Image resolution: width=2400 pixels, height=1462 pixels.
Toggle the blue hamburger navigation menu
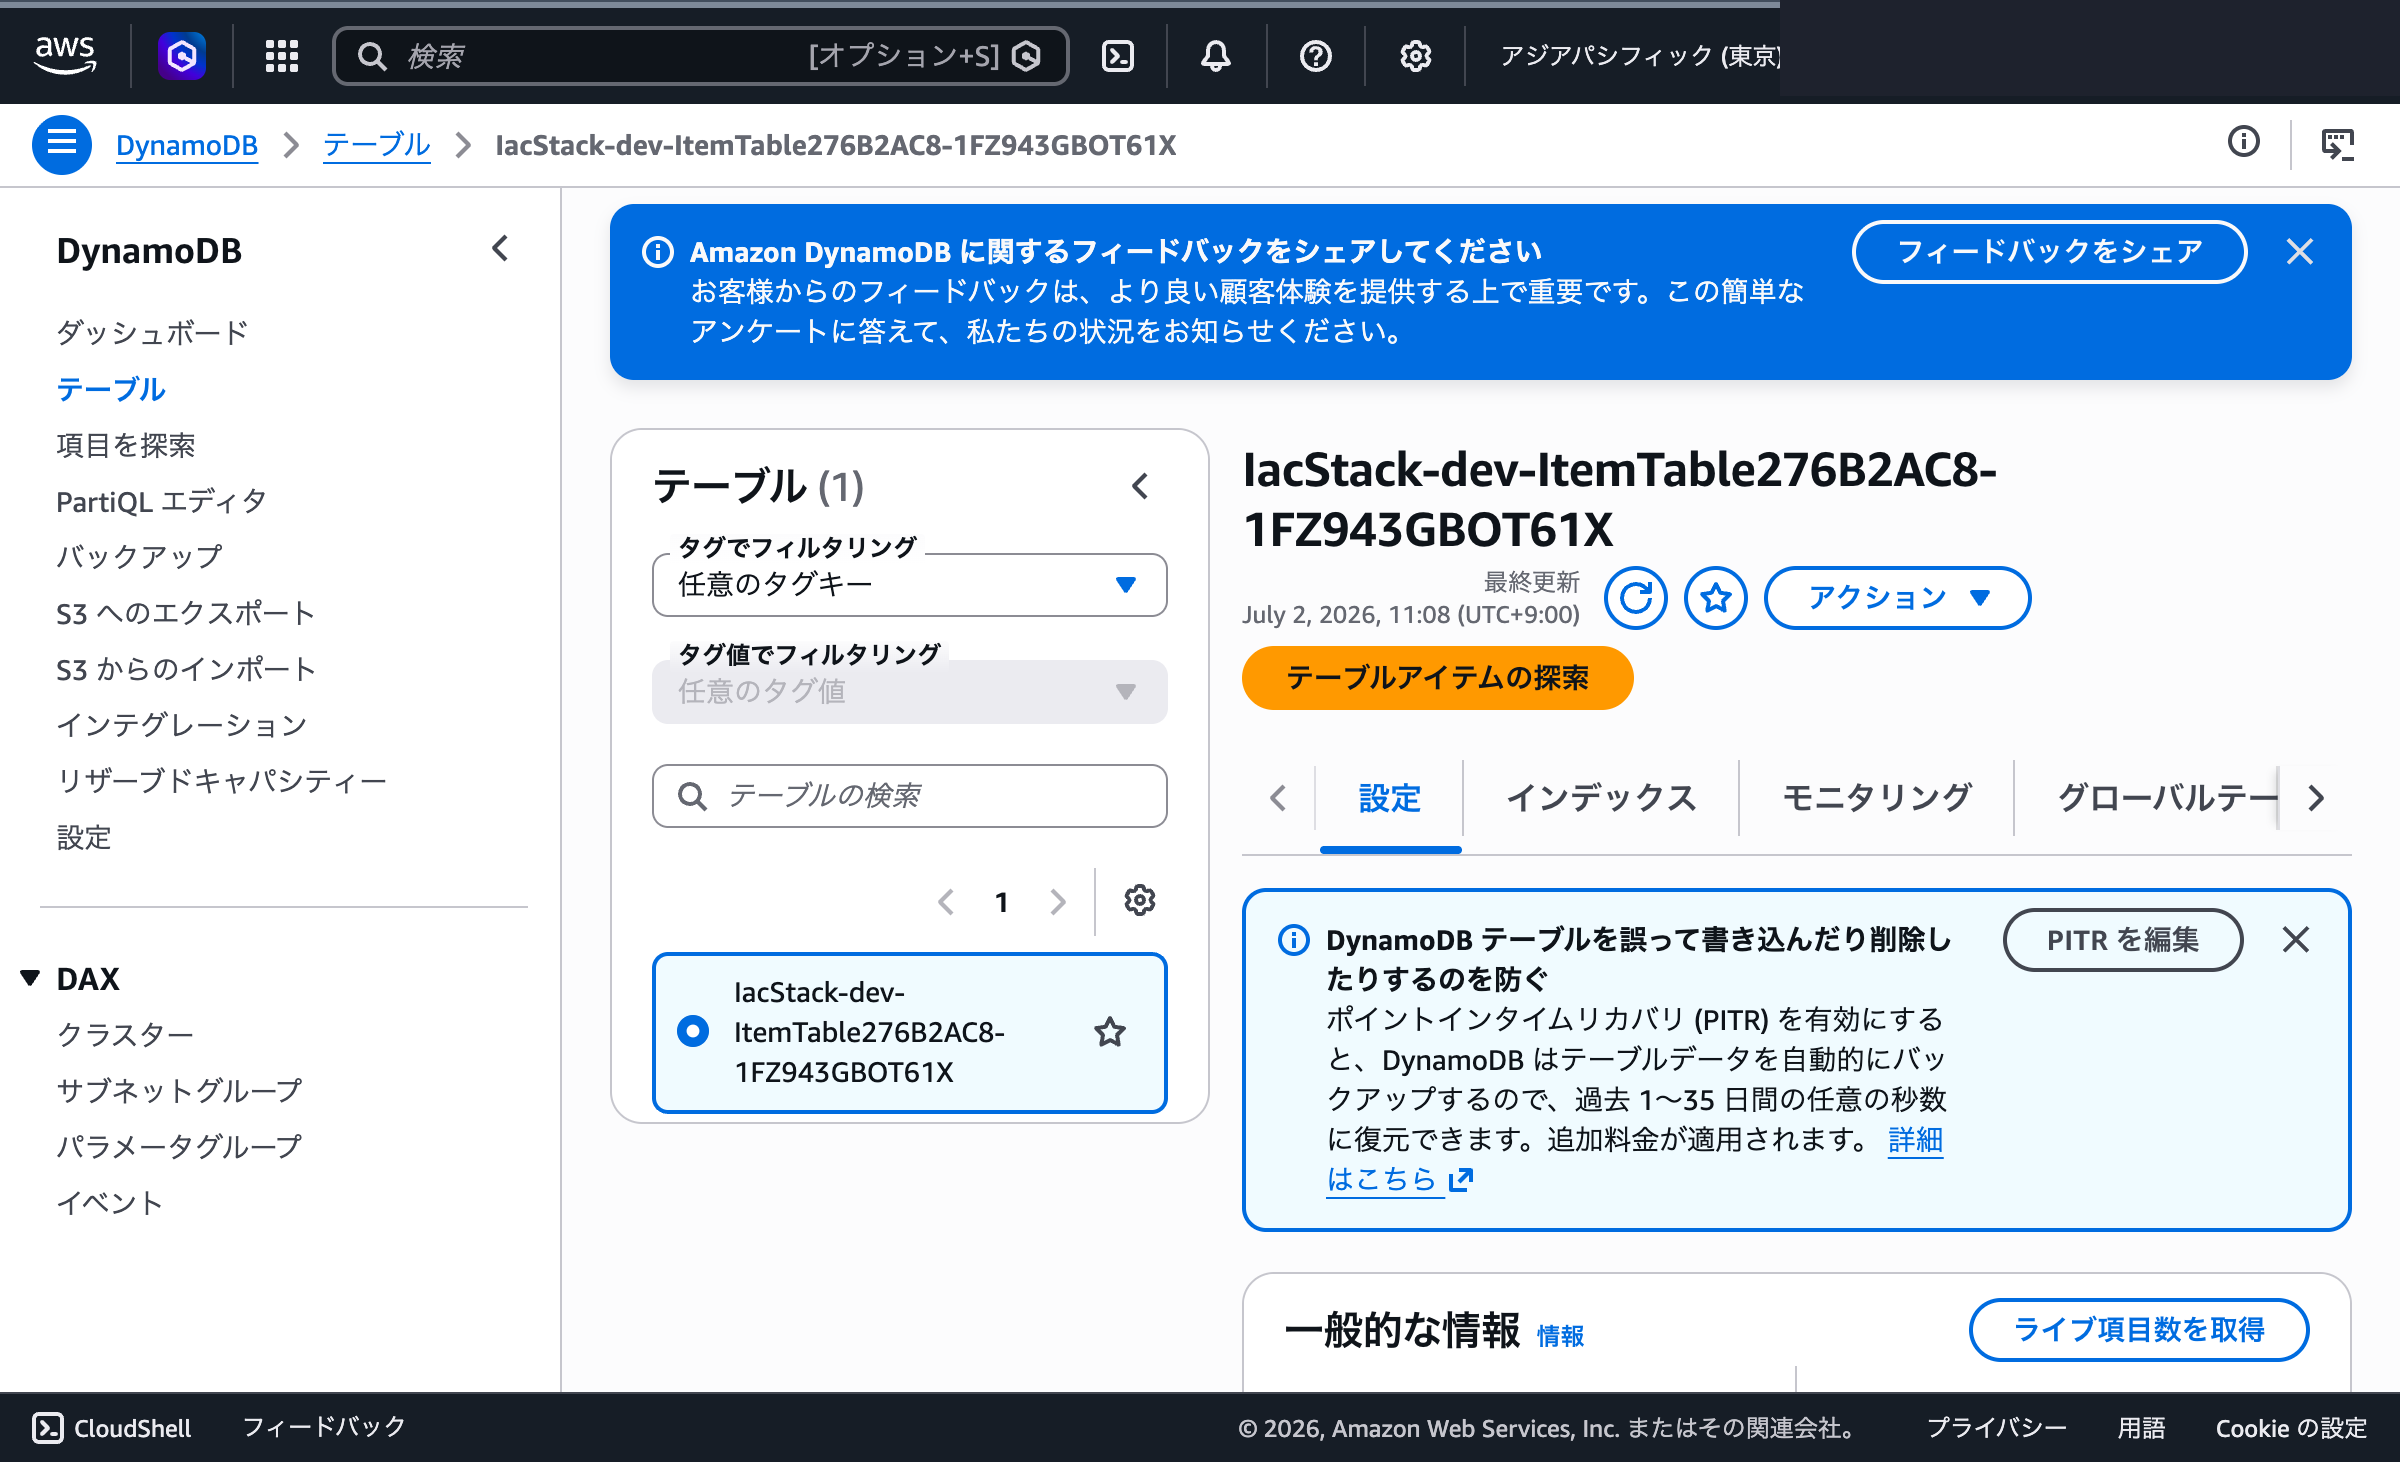coord(61,145)
